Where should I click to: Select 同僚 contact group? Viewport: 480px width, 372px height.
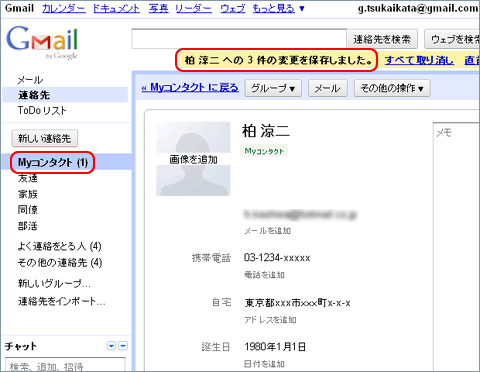click(28, 210)
